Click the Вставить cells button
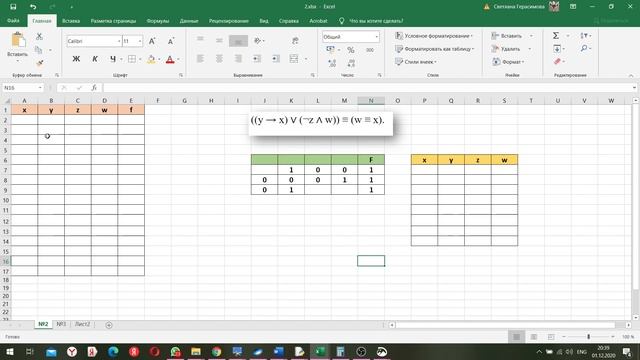The image size is (640, 360). (507, 36)
